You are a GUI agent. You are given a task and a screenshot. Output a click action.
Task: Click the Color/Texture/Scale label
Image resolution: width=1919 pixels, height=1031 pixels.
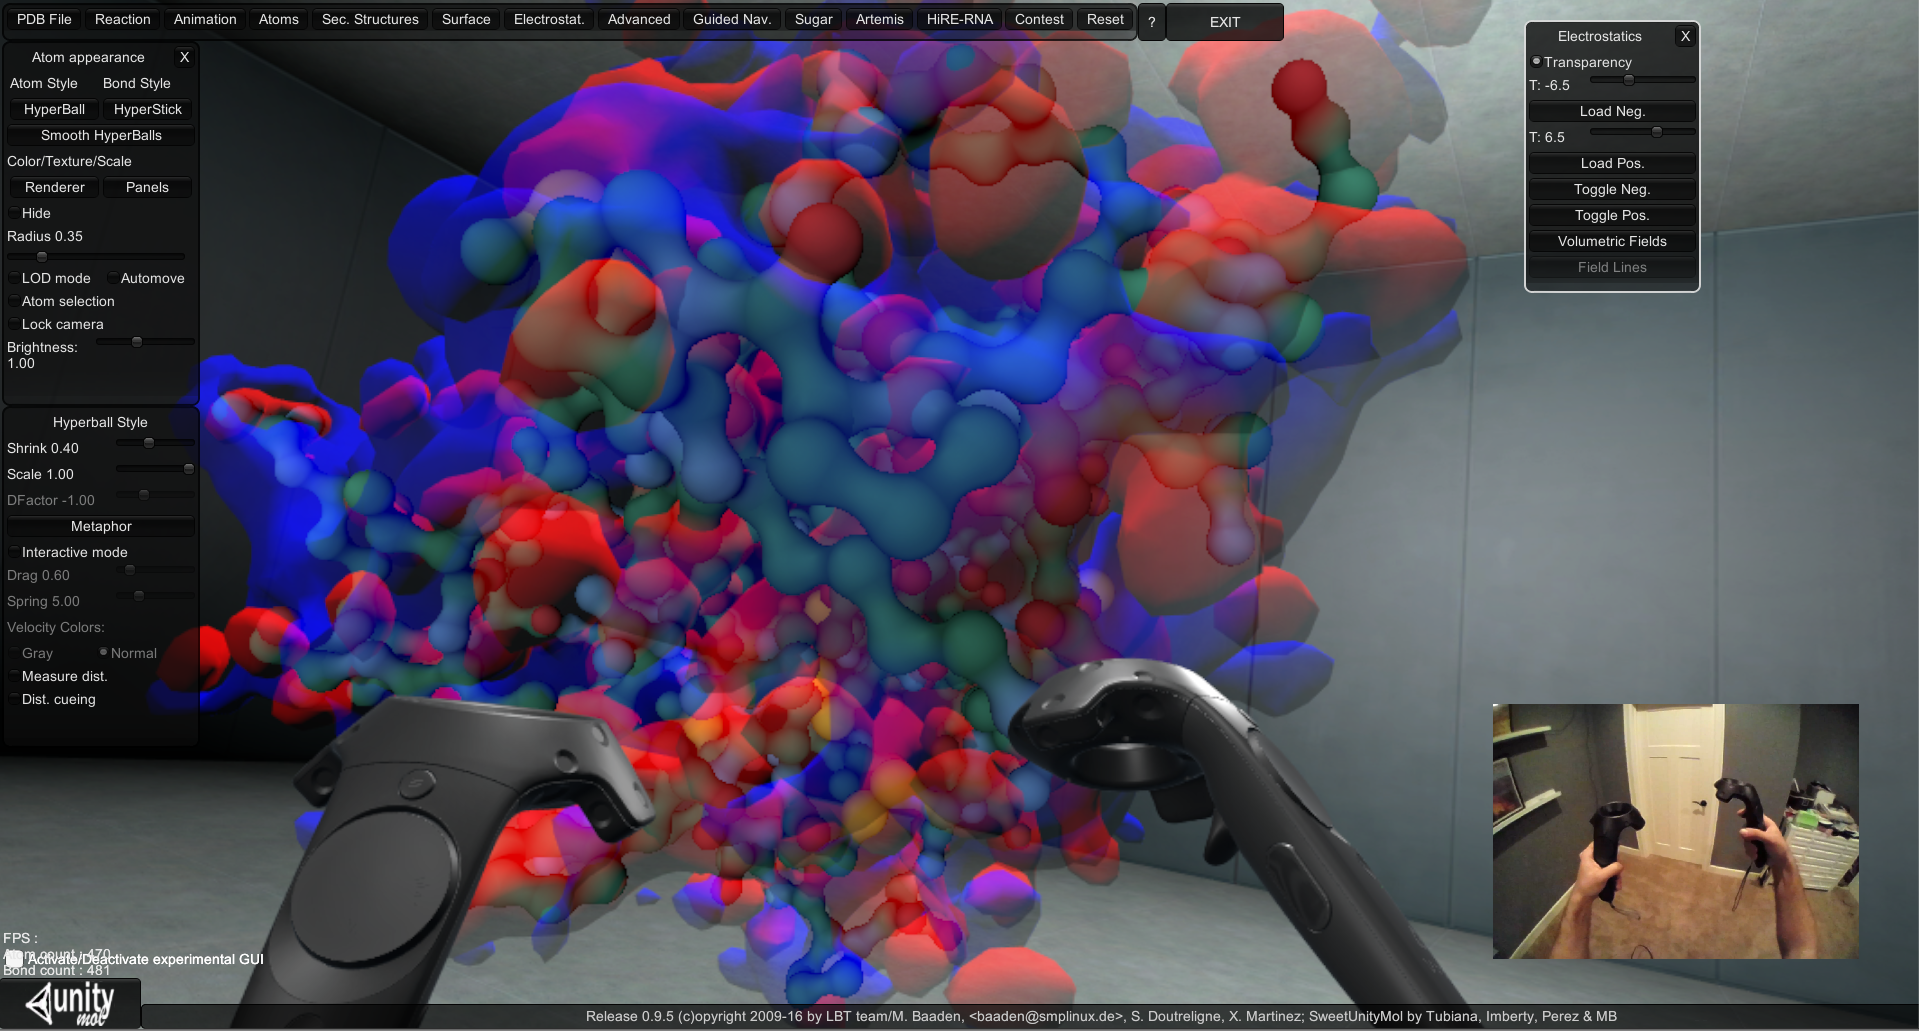69,161
